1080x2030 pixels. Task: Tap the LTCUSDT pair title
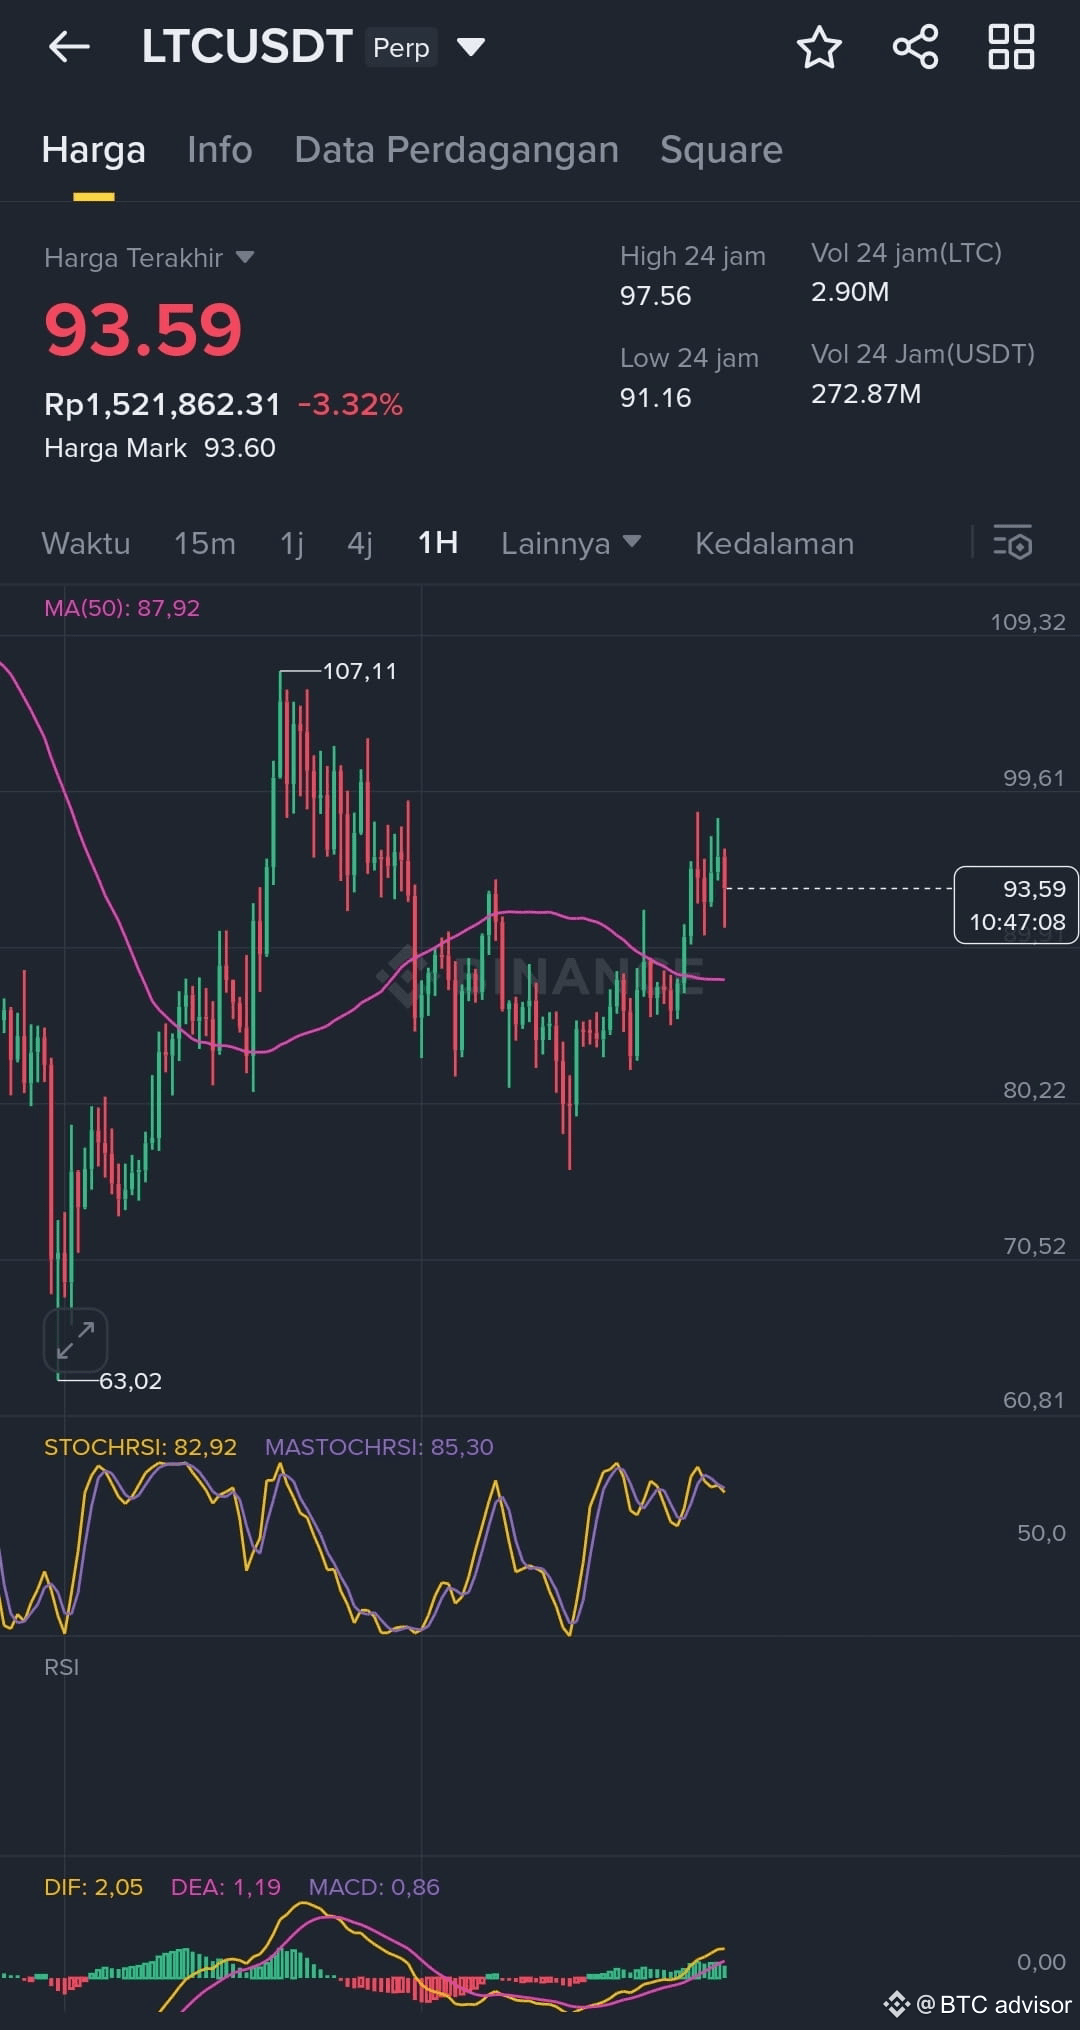coord(247,46)
